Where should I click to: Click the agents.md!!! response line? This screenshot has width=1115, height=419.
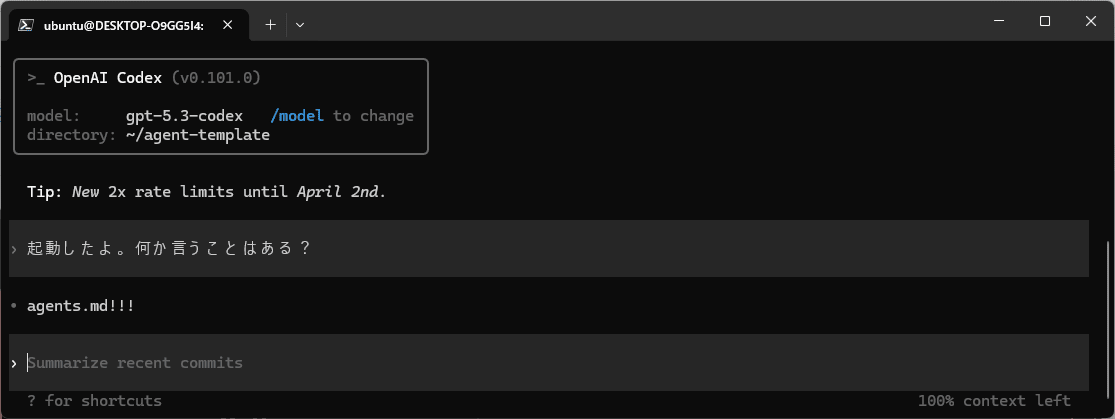[x=81, y=306]
